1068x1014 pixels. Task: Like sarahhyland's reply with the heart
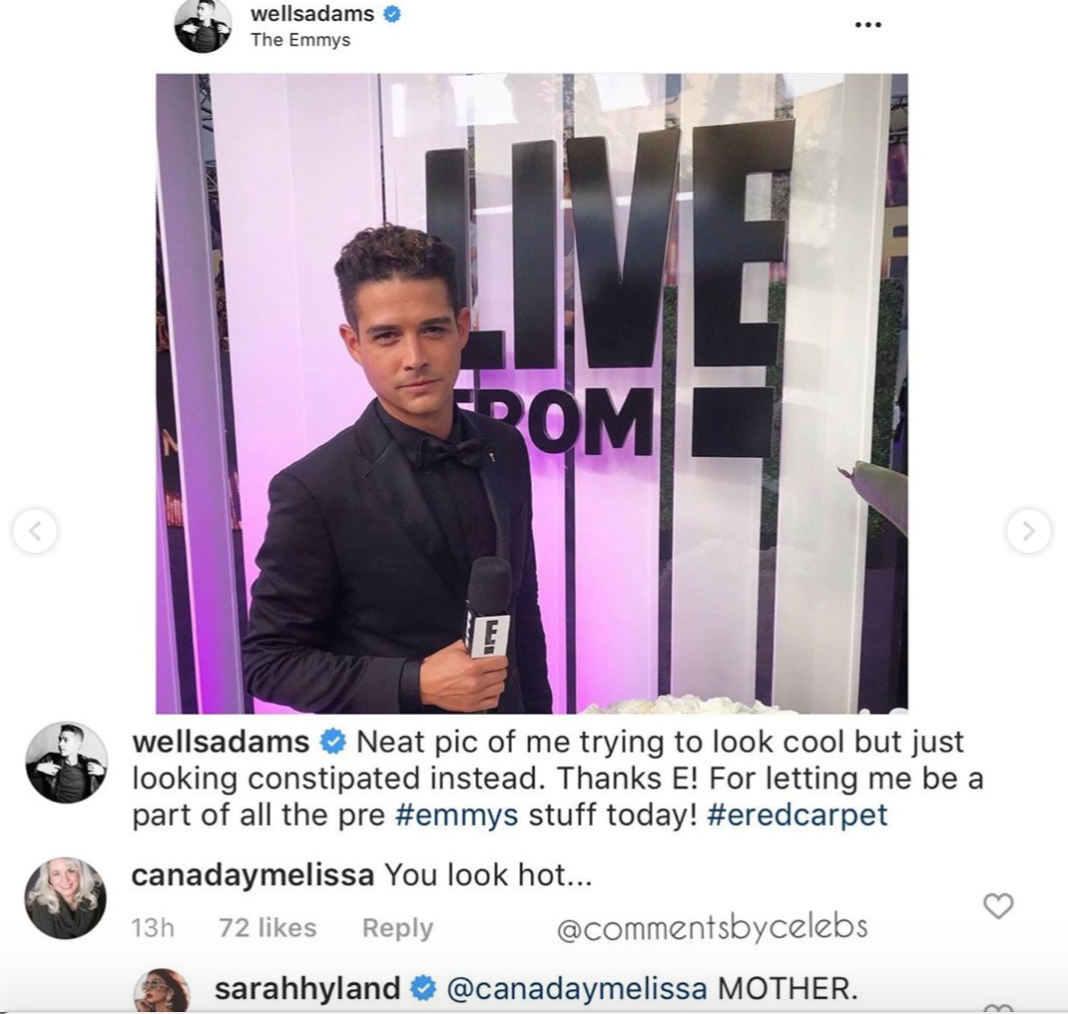[x=999, y=1009]
